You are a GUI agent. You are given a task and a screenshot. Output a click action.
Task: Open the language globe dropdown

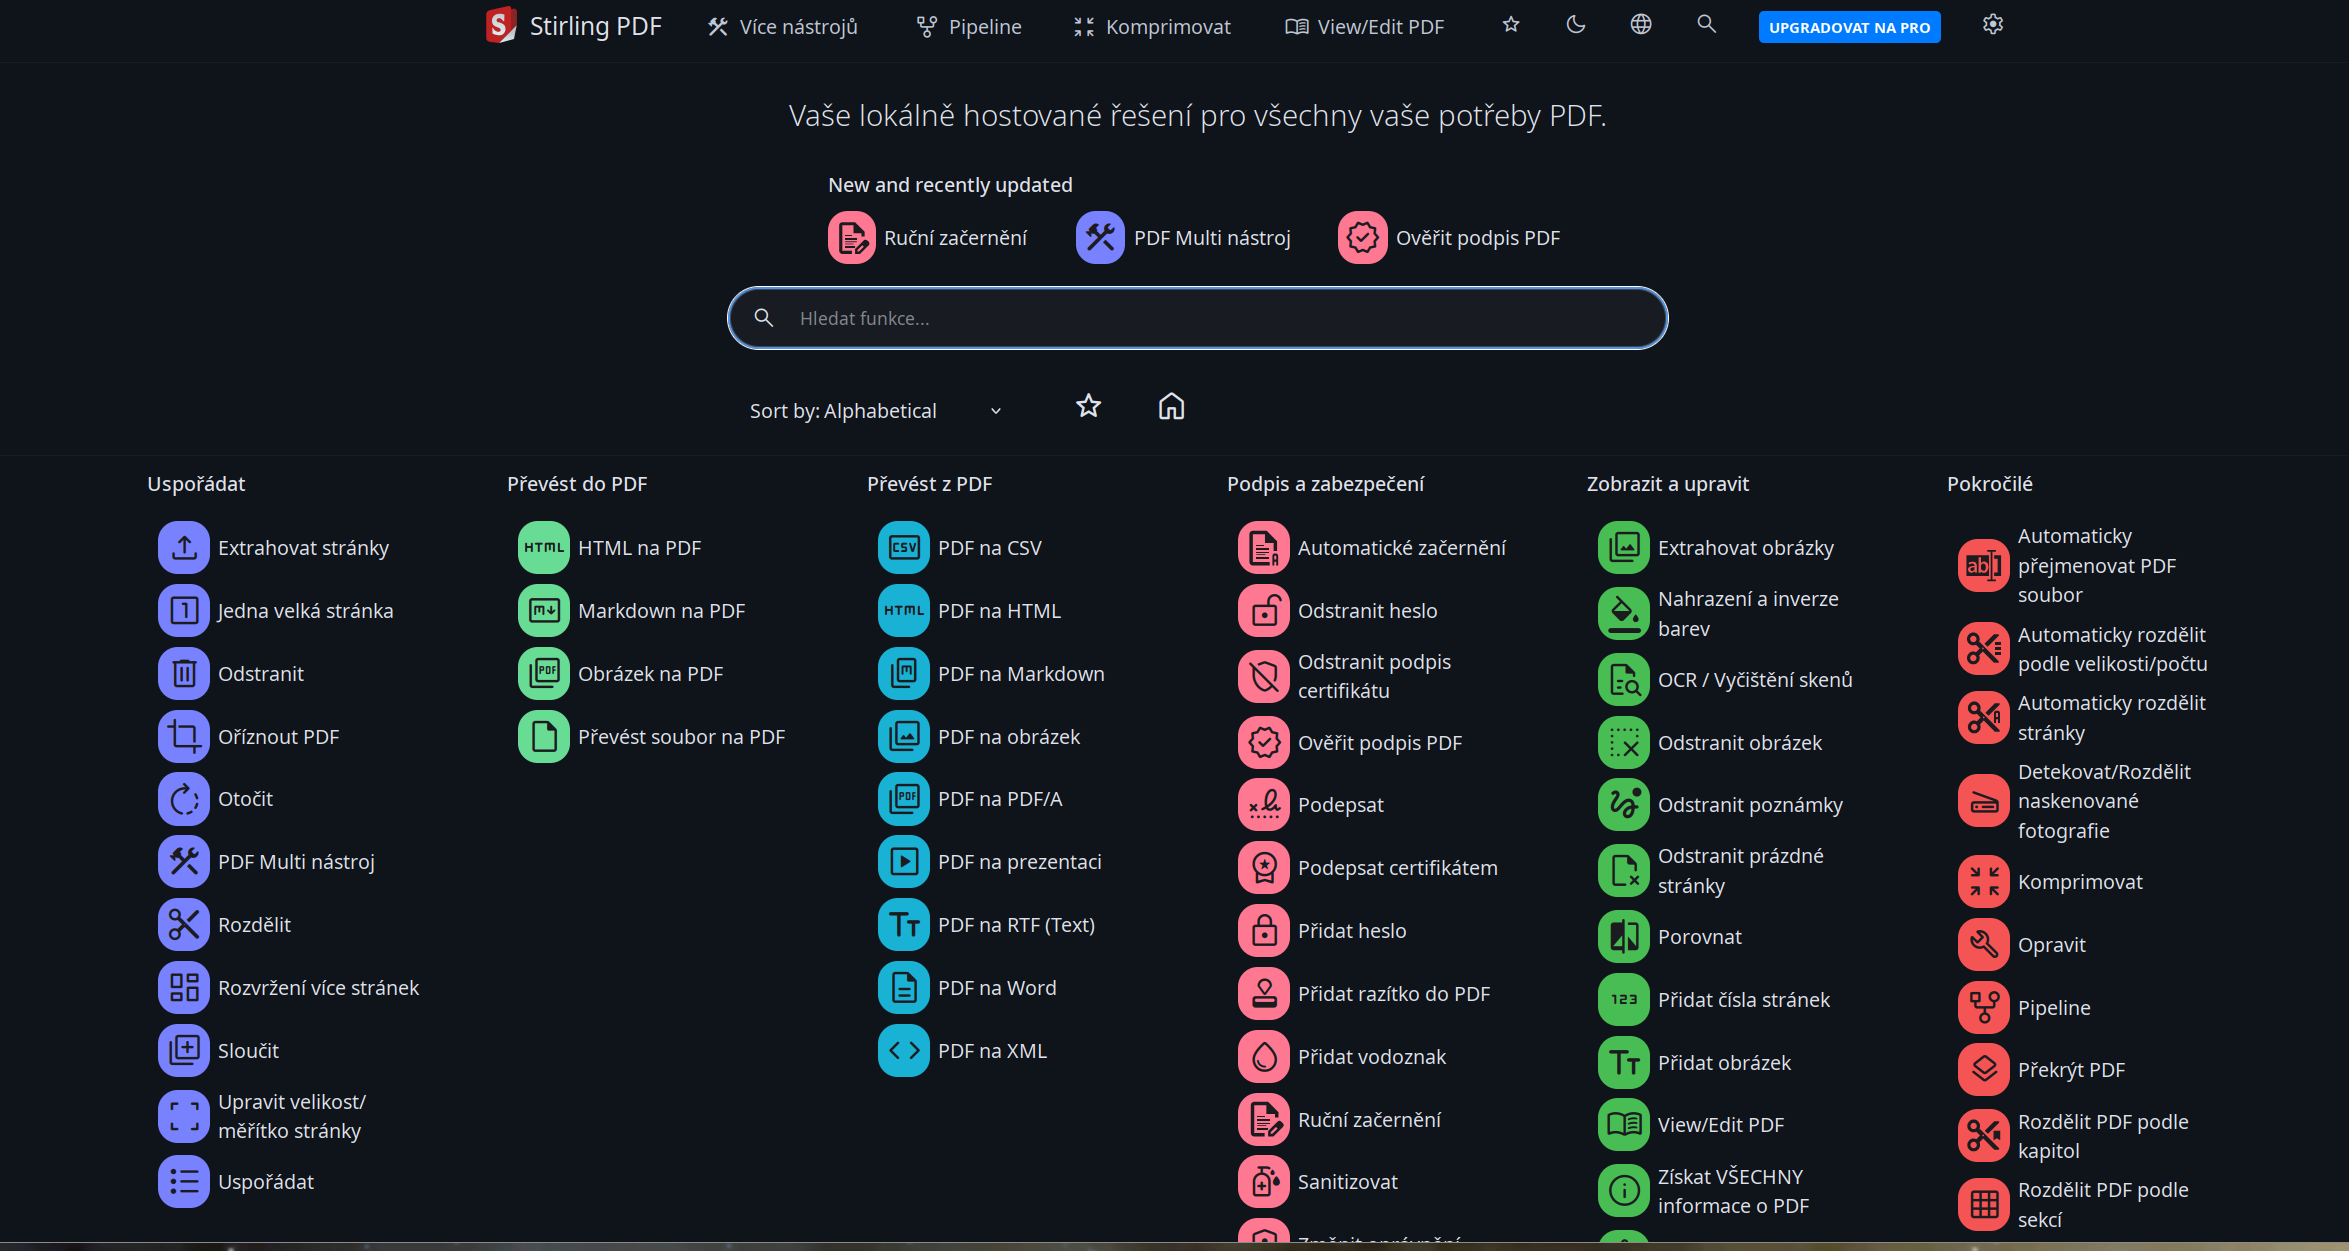[1641, 25]
